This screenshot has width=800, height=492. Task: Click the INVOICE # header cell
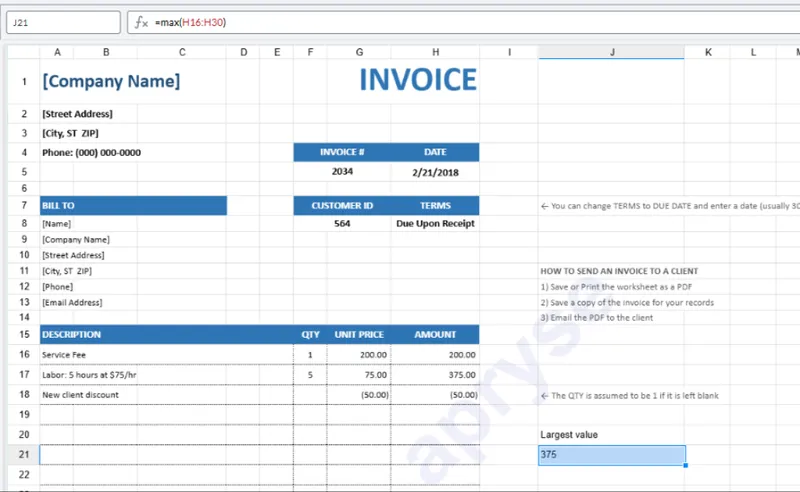(x=342, y=152)
